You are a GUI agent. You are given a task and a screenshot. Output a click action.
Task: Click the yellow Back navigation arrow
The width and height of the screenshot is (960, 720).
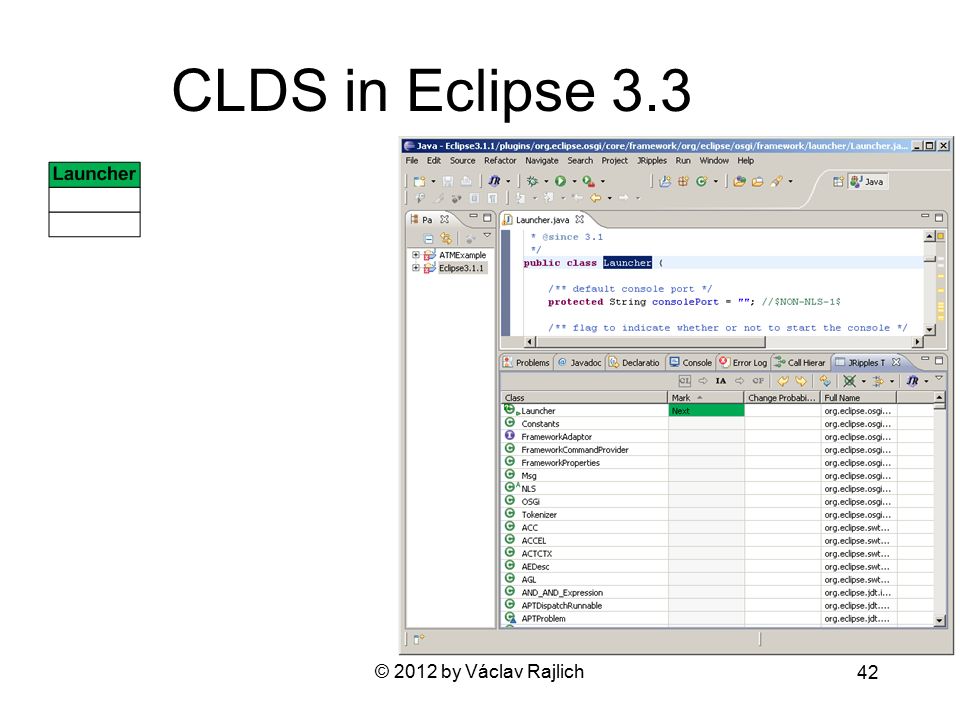tap(595, 198)
